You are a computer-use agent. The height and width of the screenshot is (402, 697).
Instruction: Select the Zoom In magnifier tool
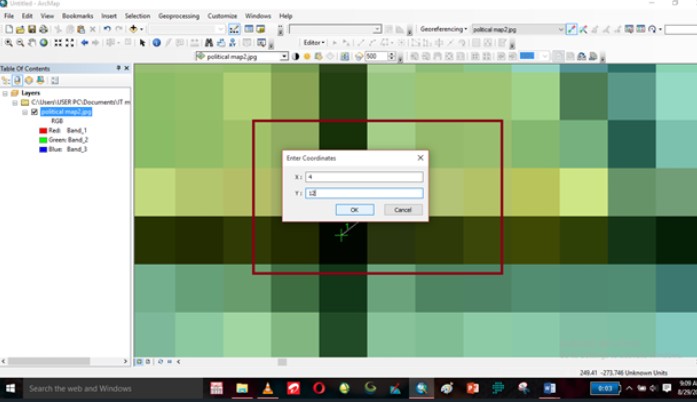pyautogui.click(x=9, y=43)
